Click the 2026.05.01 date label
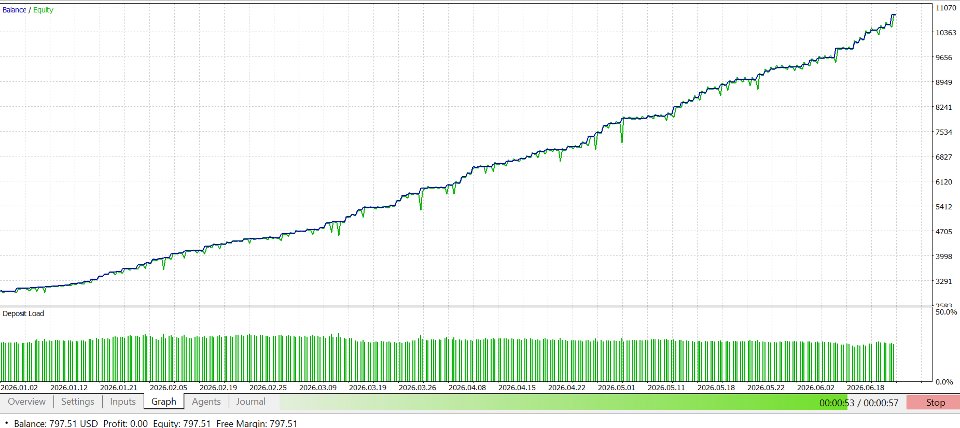 click(617, 388)
